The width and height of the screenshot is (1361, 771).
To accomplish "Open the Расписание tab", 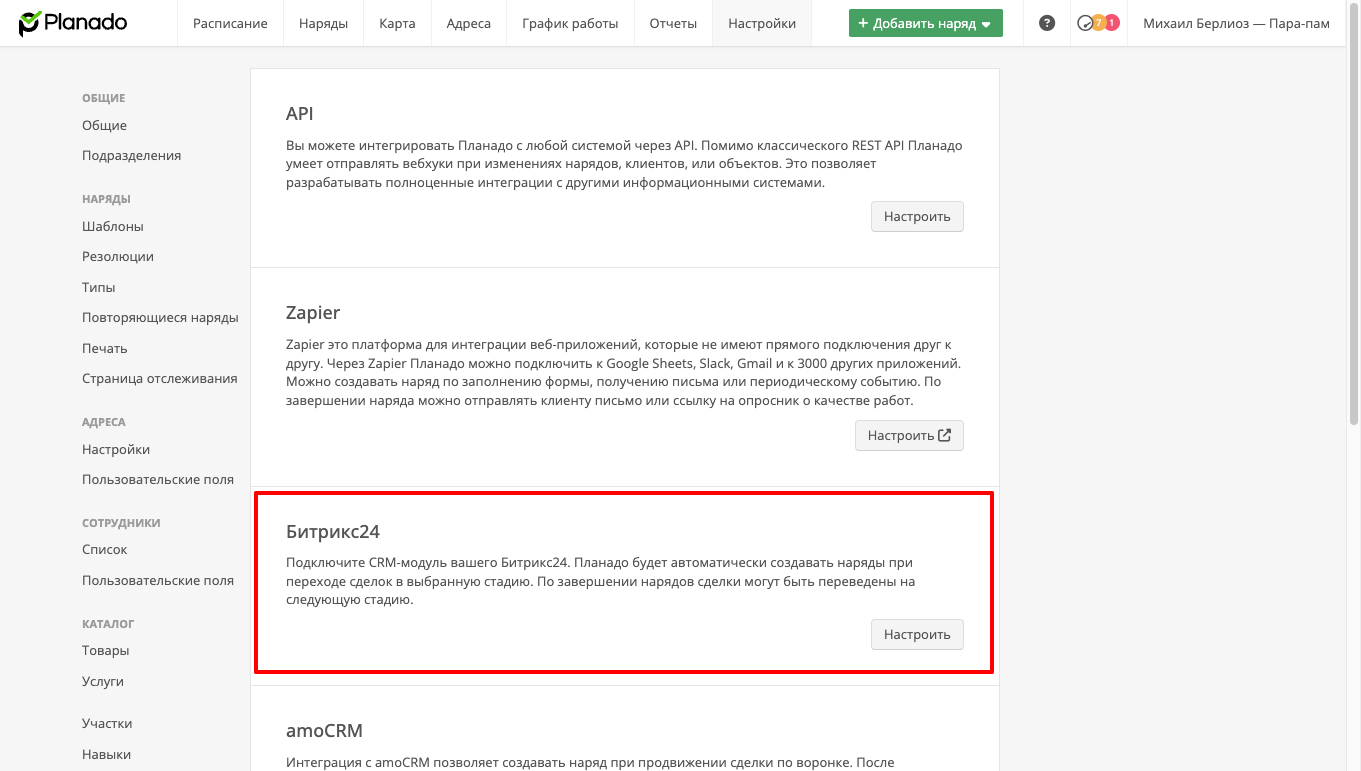I will tap(230, 23).
